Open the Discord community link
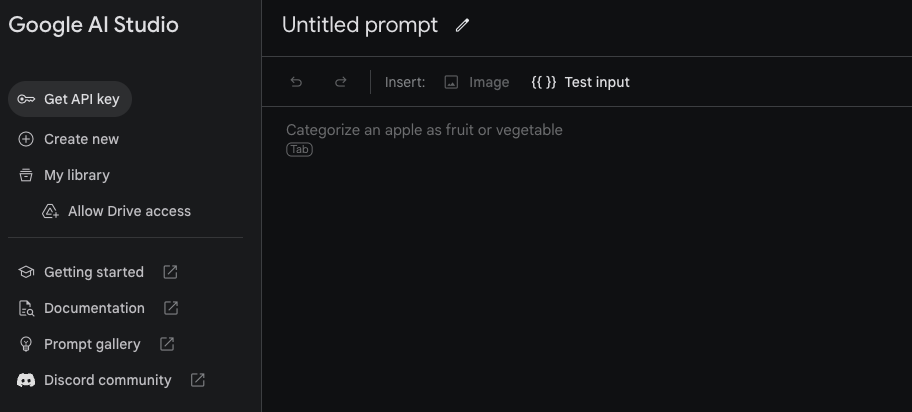The image size is (912, 412). coord(107,380)
